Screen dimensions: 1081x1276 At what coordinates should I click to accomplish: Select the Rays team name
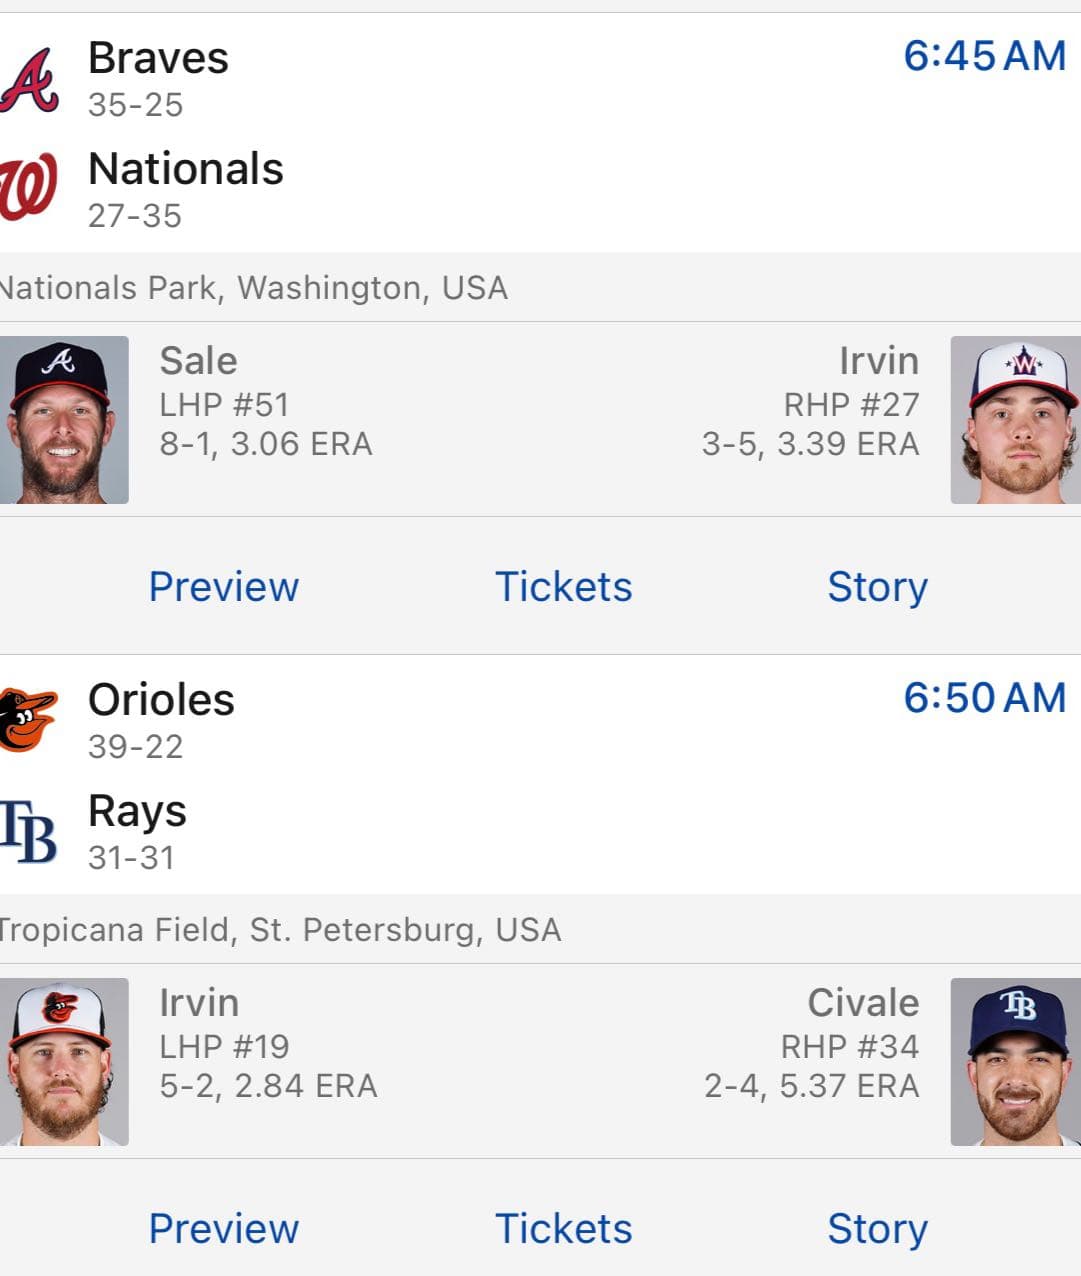pyautogui.click(x=137, y=811)
